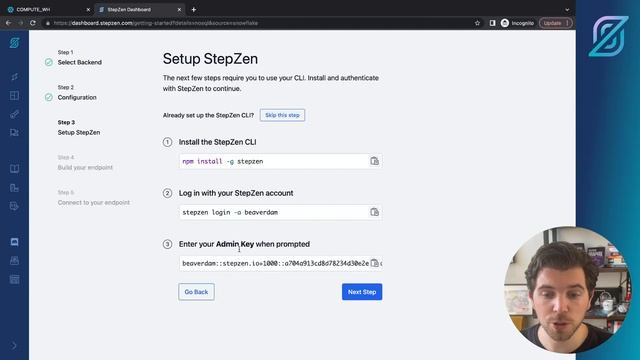
Task: Click the 'Setup StepZen' page heading
Action: click(210, 59)
